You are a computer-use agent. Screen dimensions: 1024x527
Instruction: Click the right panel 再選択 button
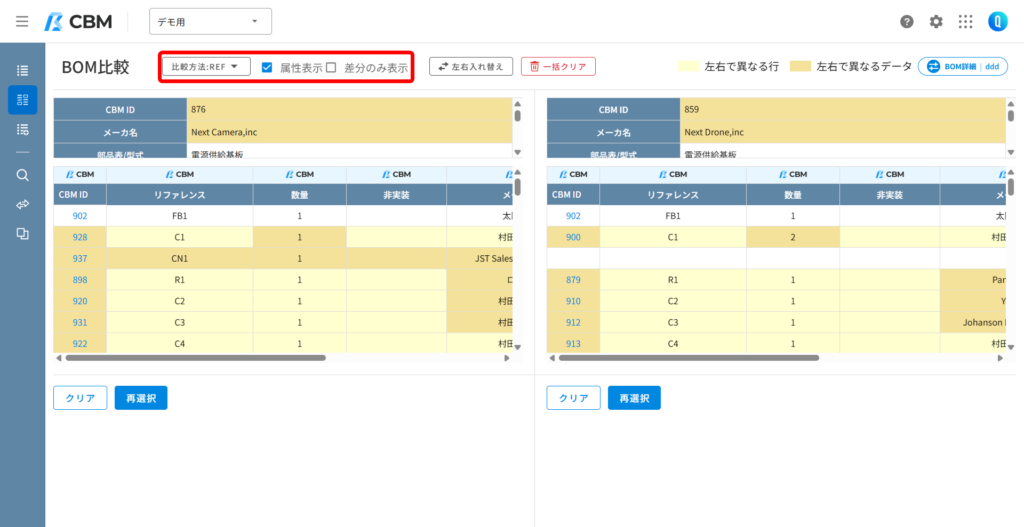(634, 398)
